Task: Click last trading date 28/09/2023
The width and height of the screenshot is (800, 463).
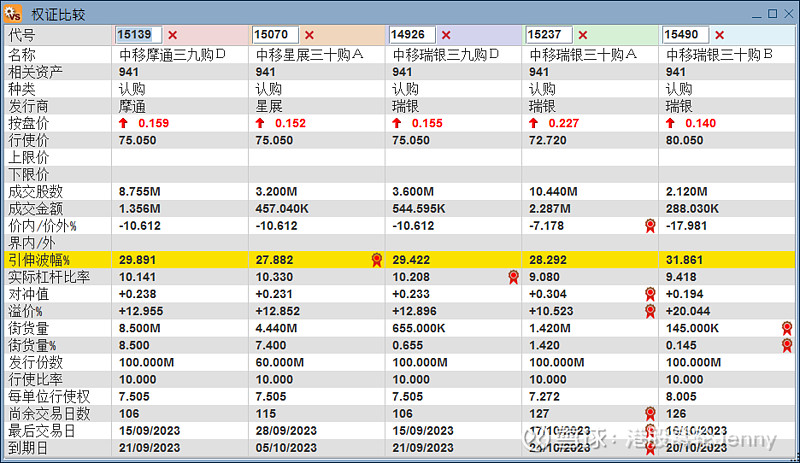Action: coord(286,431)
